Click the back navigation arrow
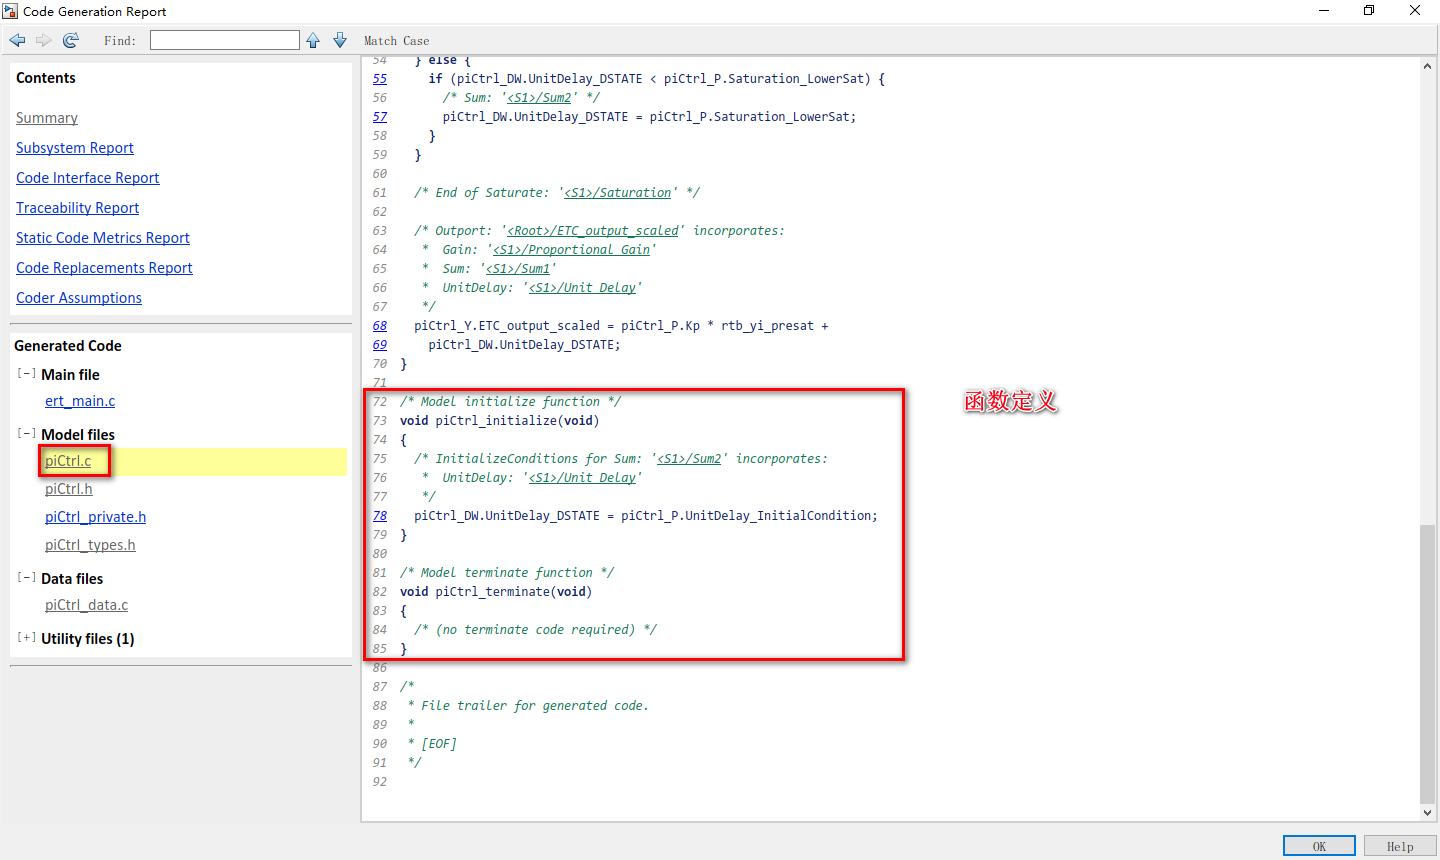 [x=16, y=40]
